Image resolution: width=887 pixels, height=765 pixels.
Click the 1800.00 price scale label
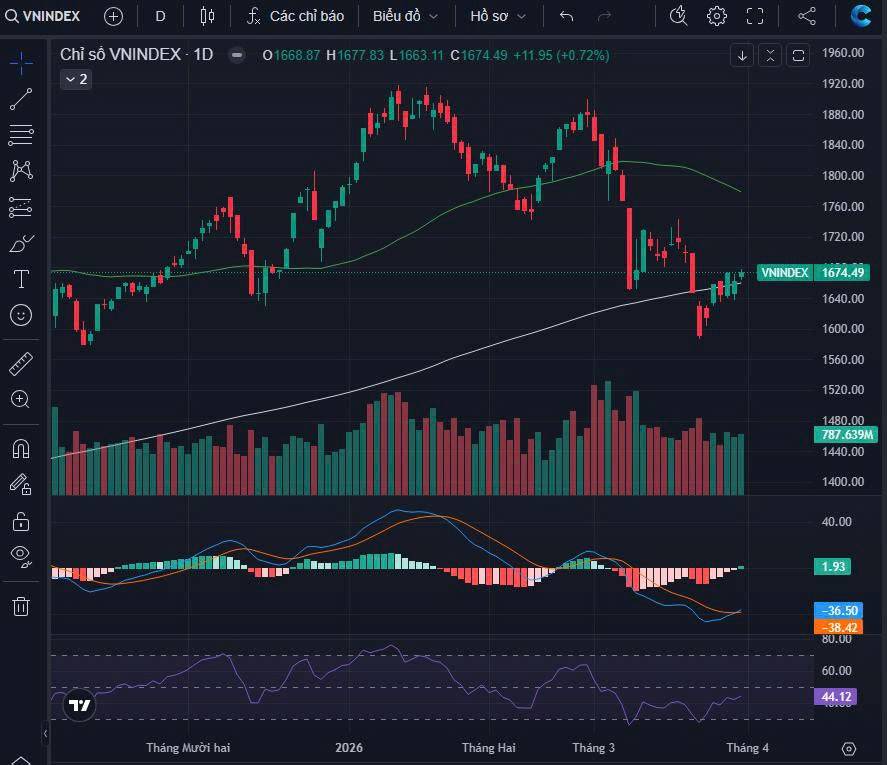point(843,175)
